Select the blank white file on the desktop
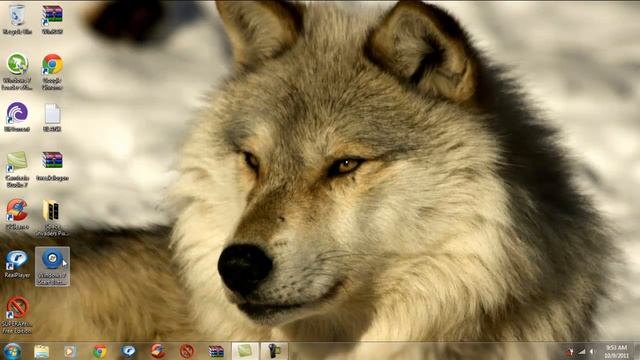This screenshot has width=640, height=360. [x=52, y=117]
